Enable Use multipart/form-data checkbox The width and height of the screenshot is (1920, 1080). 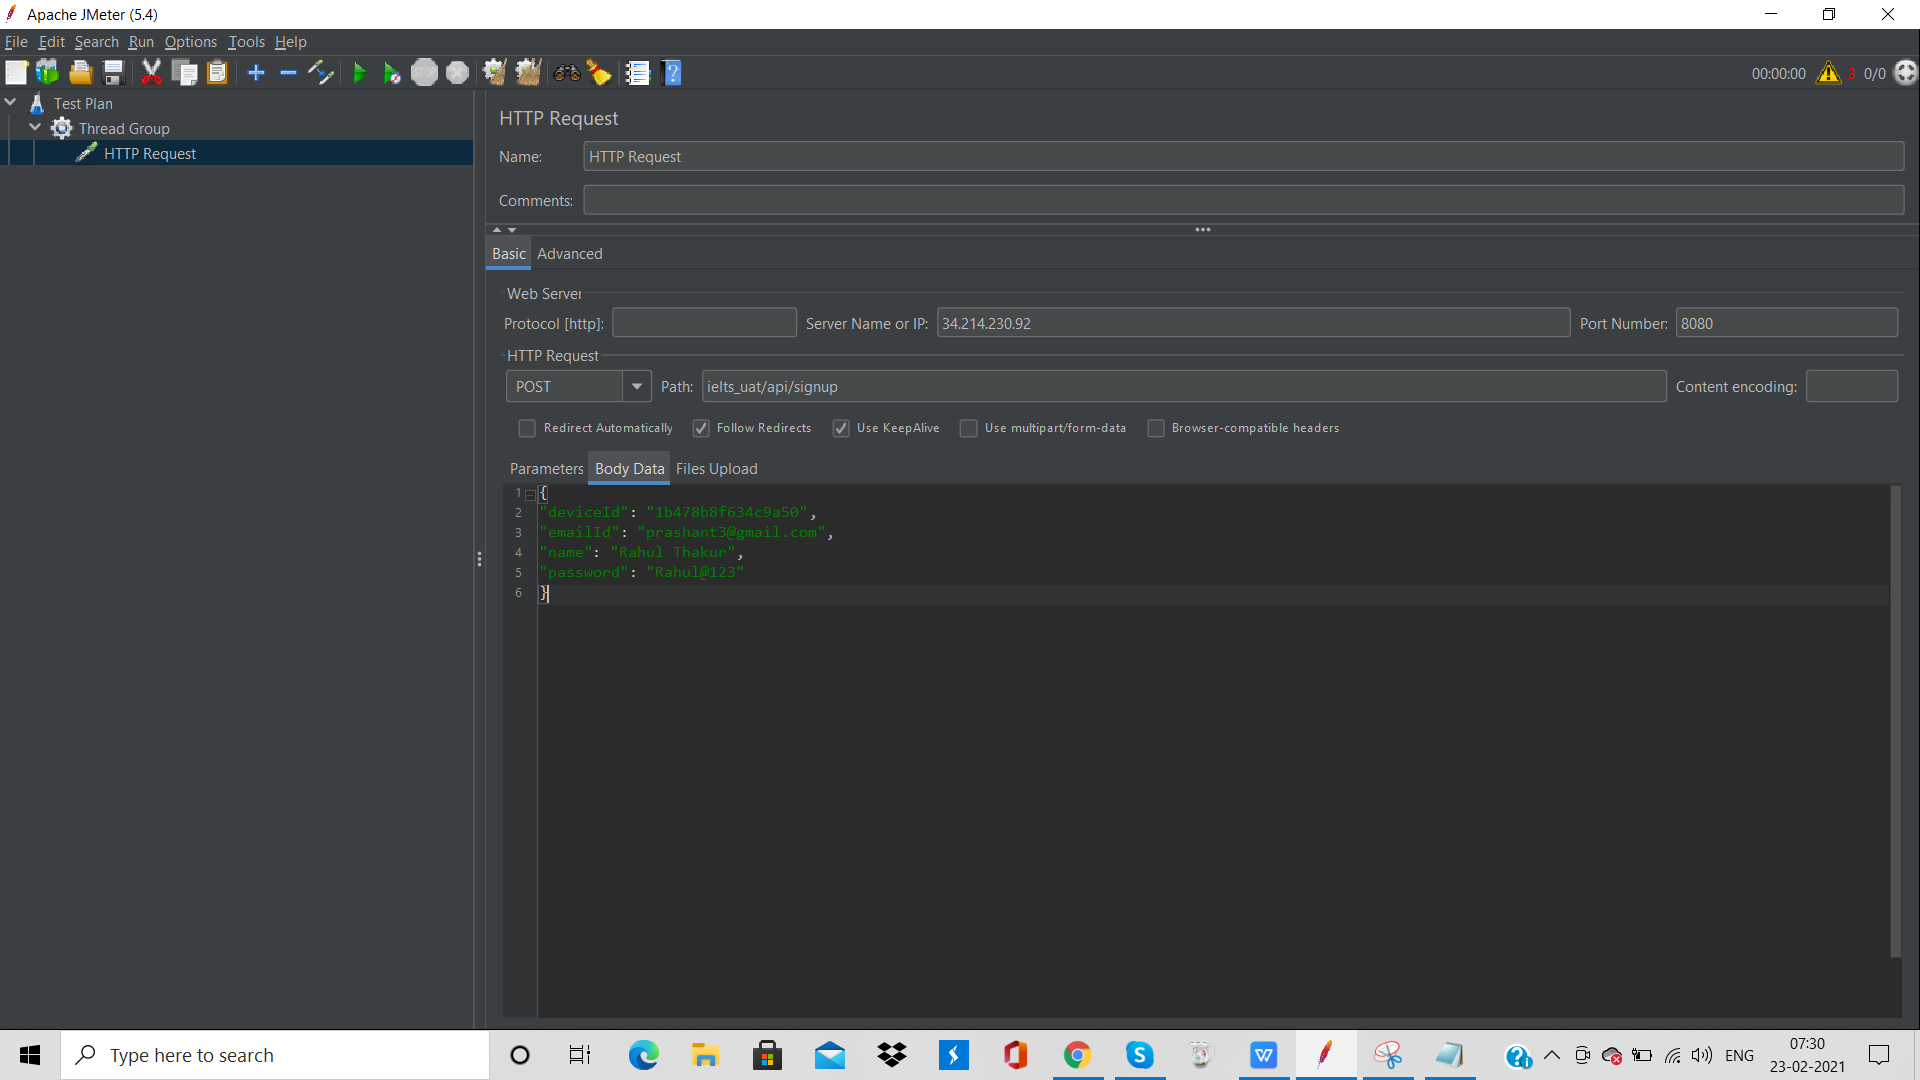(x=968, y=428)
